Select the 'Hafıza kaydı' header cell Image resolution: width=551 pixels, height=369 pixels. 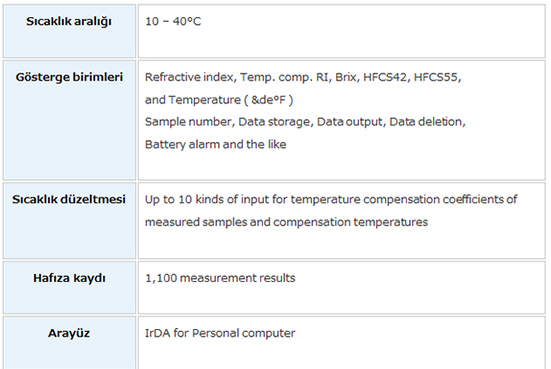click(69, 287)
